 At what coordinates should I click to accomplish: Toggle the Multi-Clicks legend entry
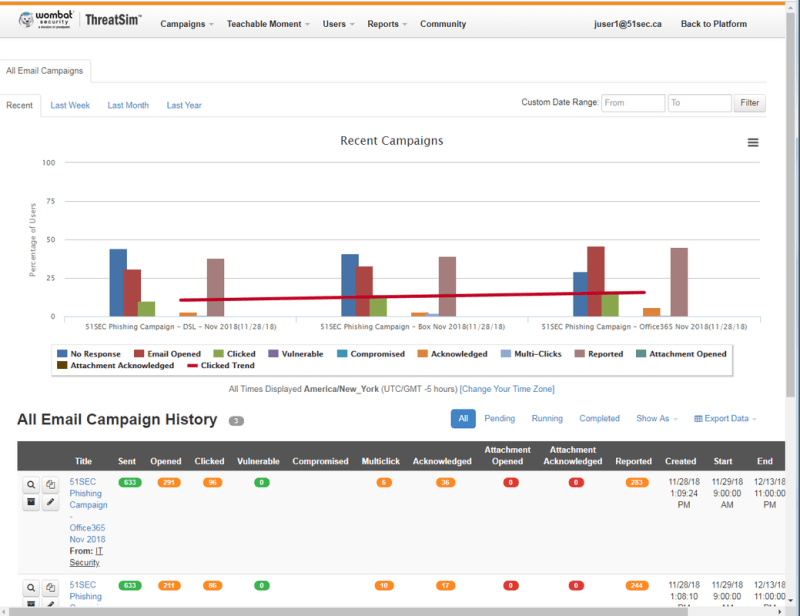pos(531,354)
